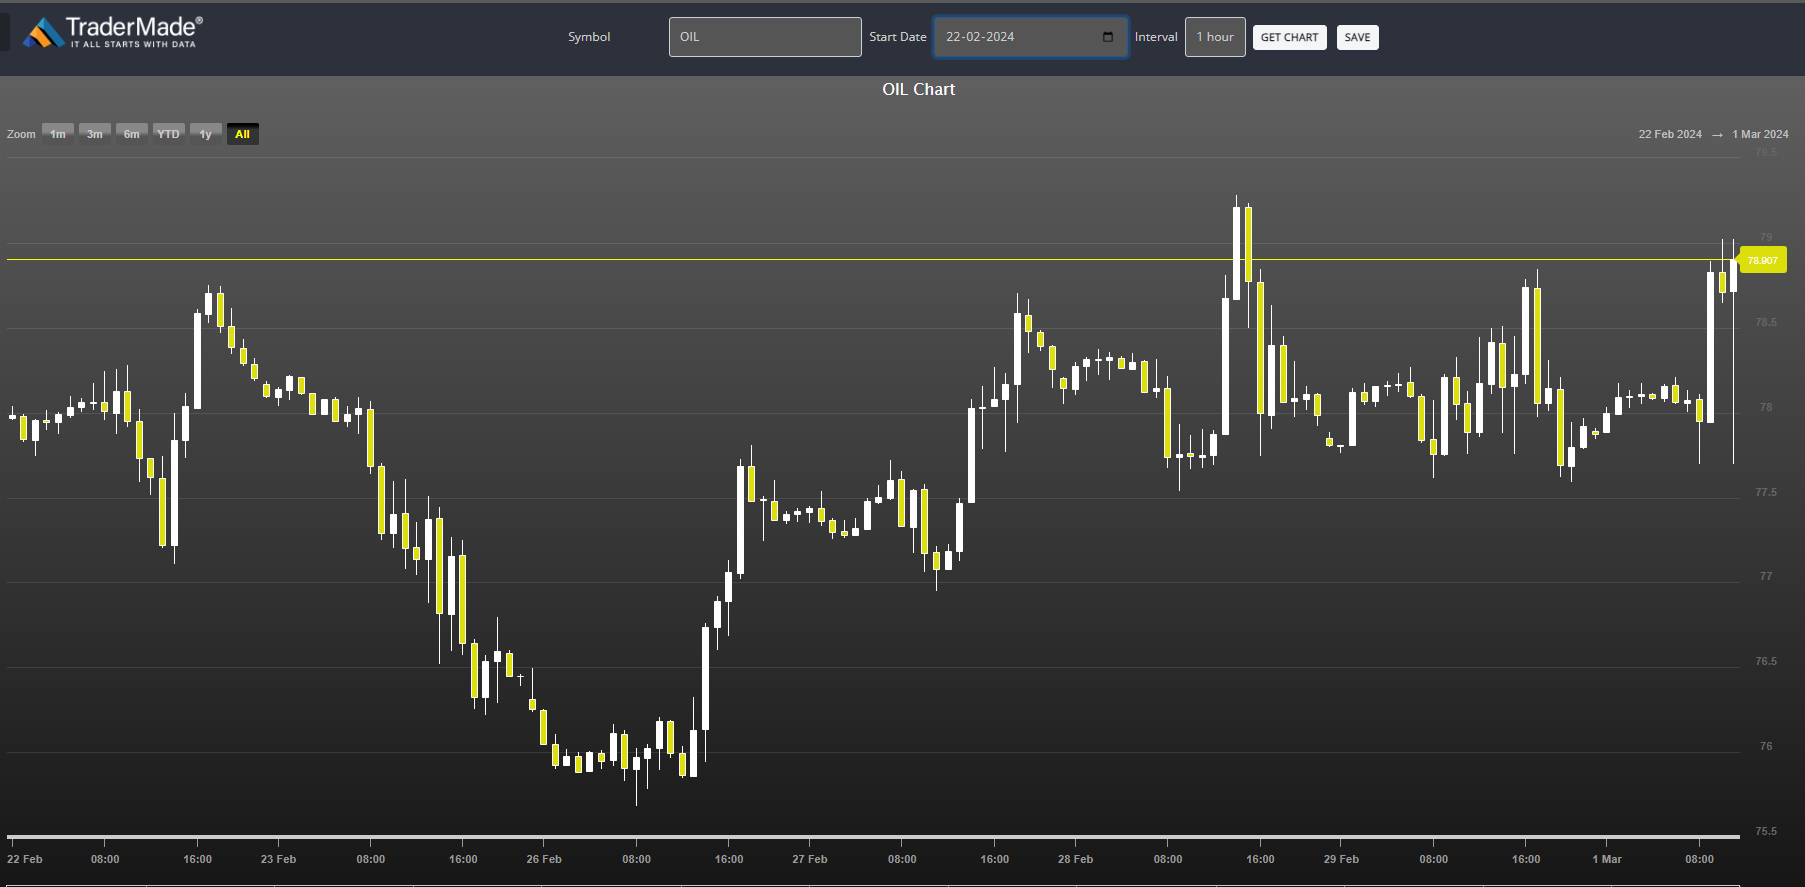This screenshot has width=1805, height=887.
Task: Select the All zoom range
Action: tap(242, 134)
